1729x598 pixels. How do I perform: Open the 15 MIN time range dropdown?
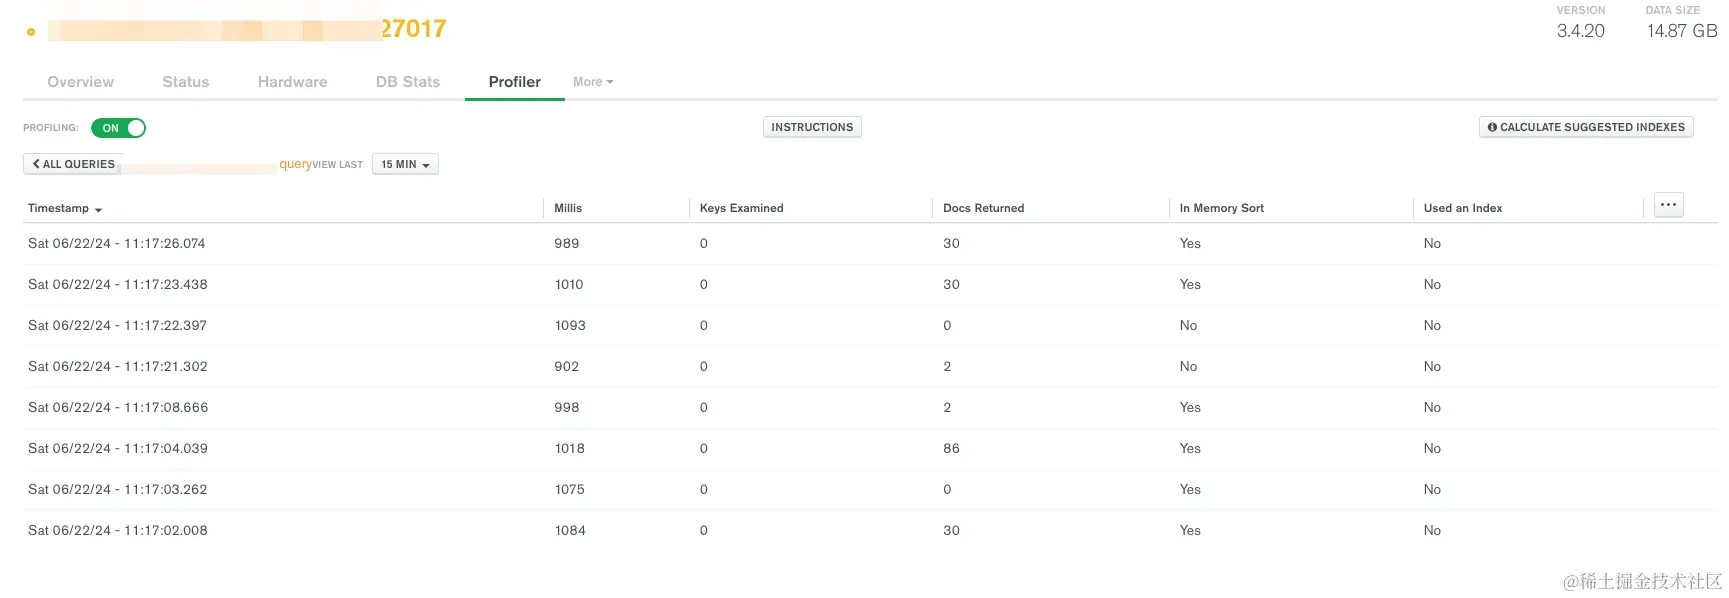(x=405, y=165)
